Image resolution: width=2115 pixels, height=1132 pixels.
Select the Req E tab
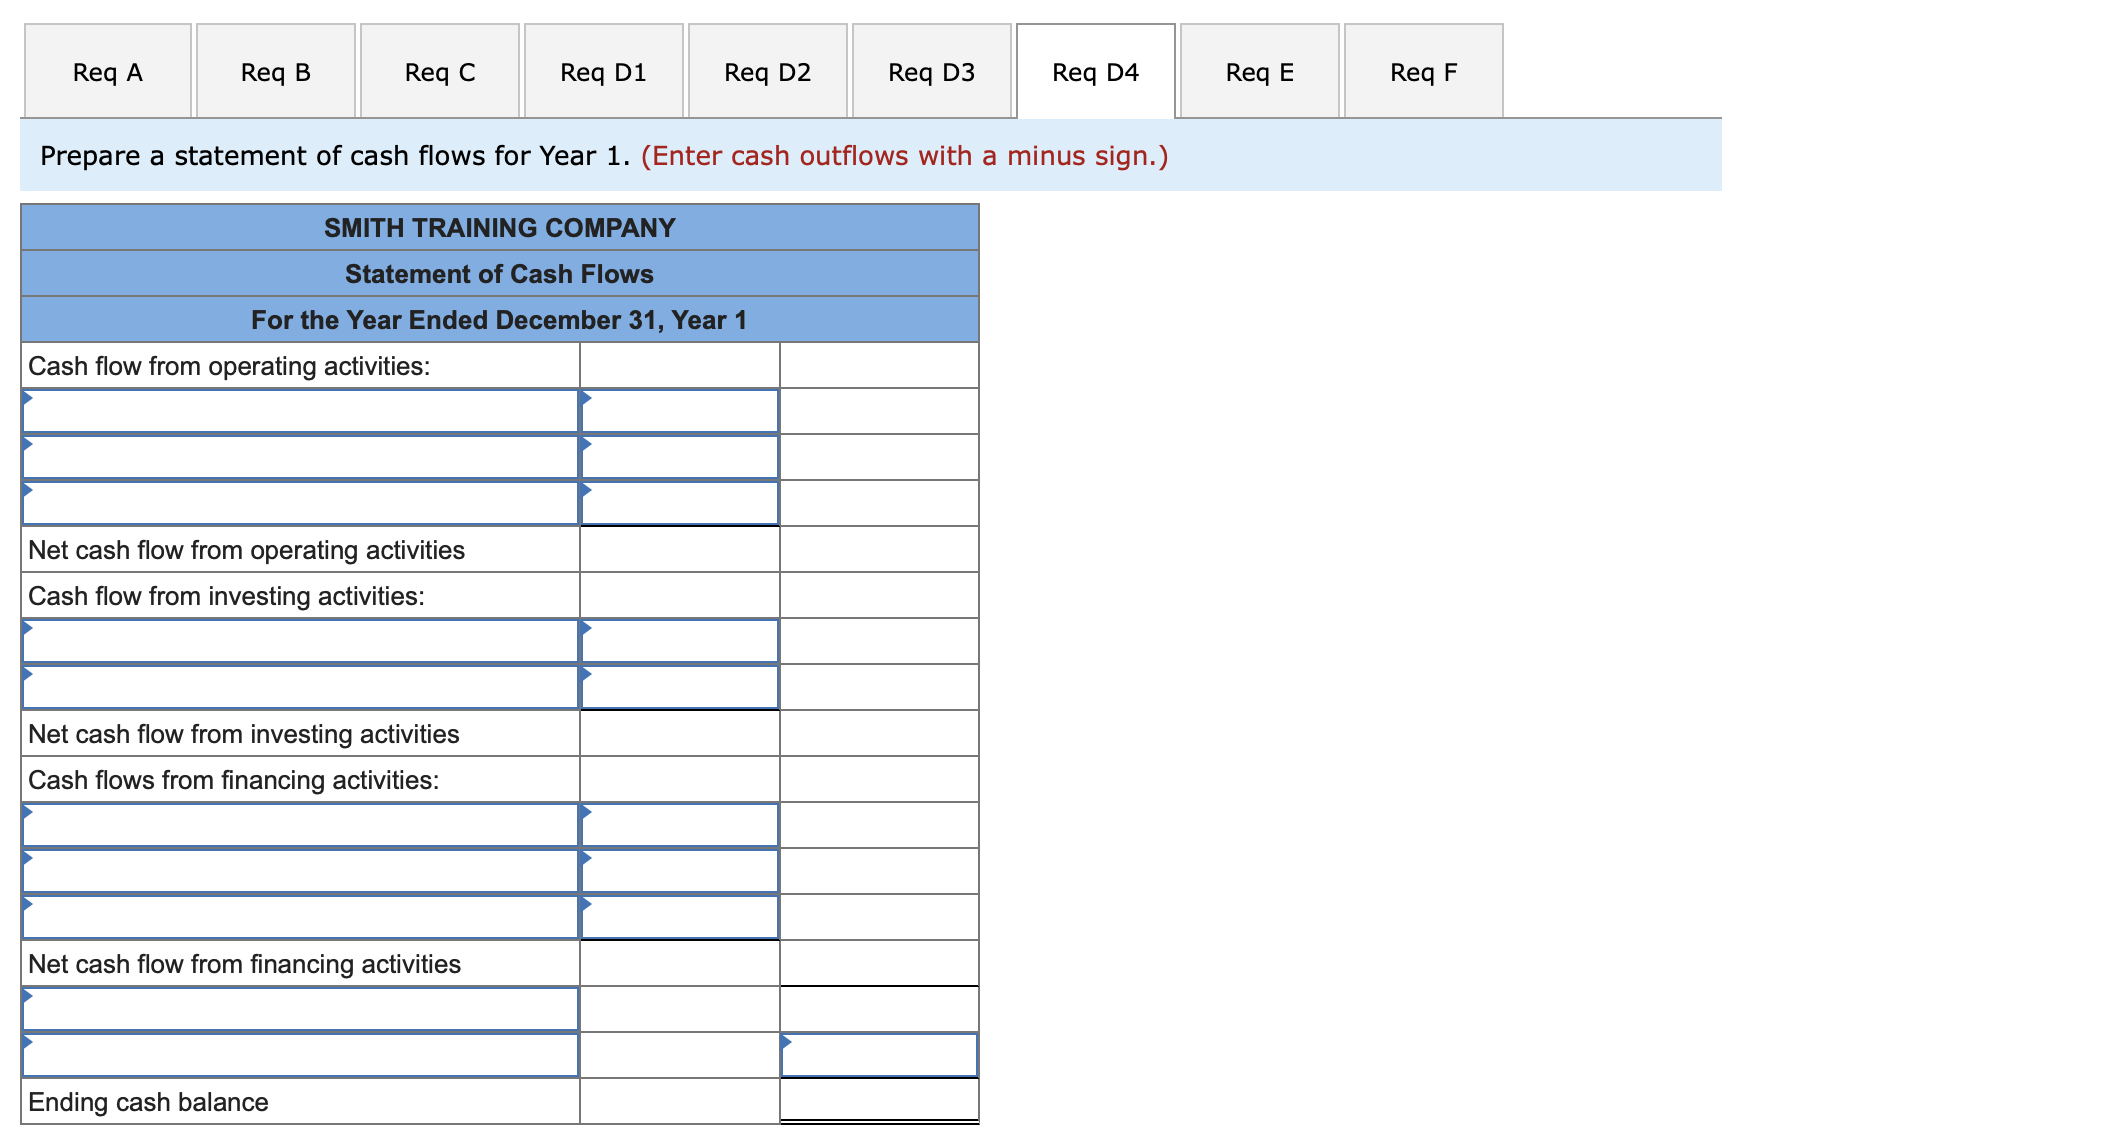click(1259, 71)
